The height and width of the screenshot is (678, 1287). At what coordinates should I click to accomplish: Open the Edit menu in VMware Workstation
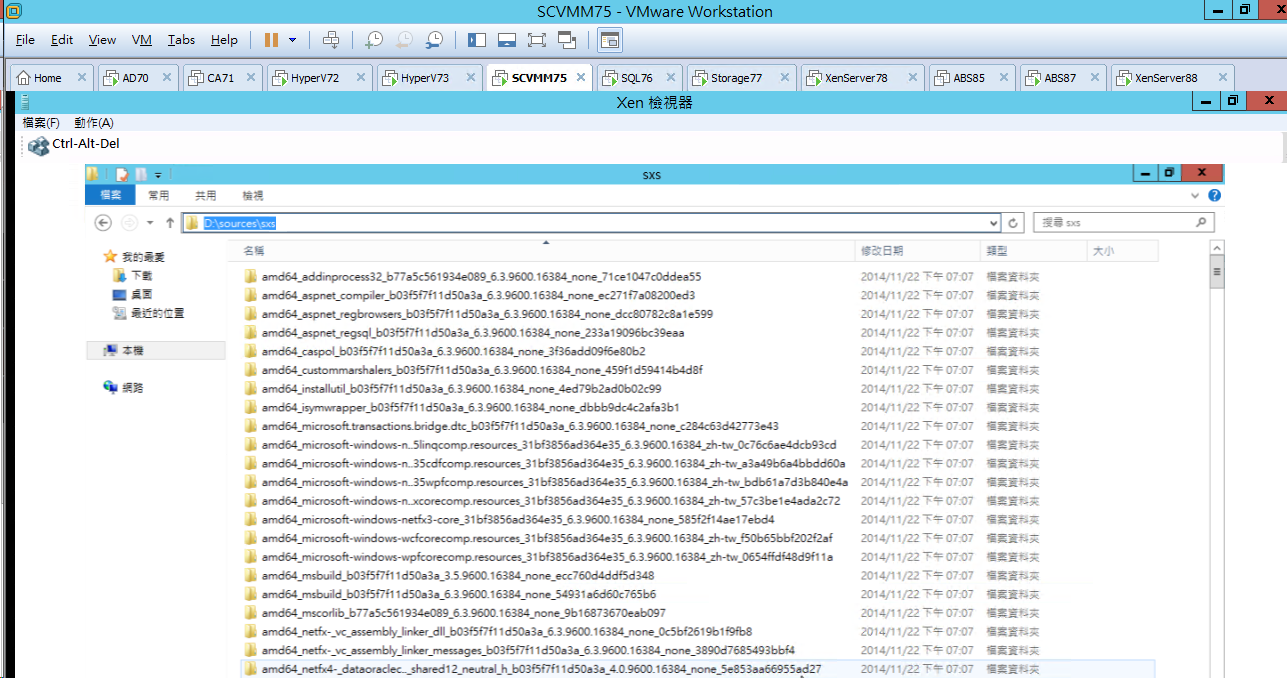62,40
